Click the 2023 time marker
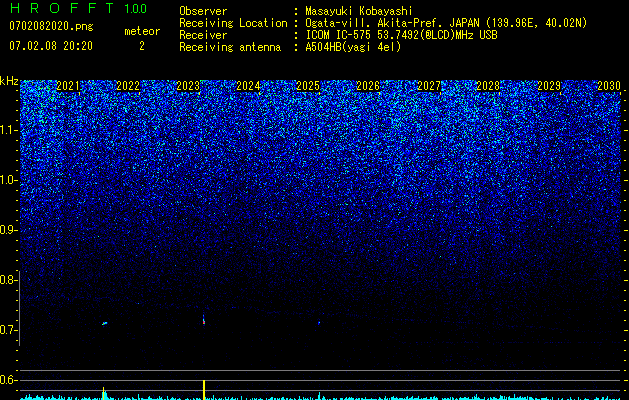629x400 pixels. pyautogui.click(x=188, y=86)
